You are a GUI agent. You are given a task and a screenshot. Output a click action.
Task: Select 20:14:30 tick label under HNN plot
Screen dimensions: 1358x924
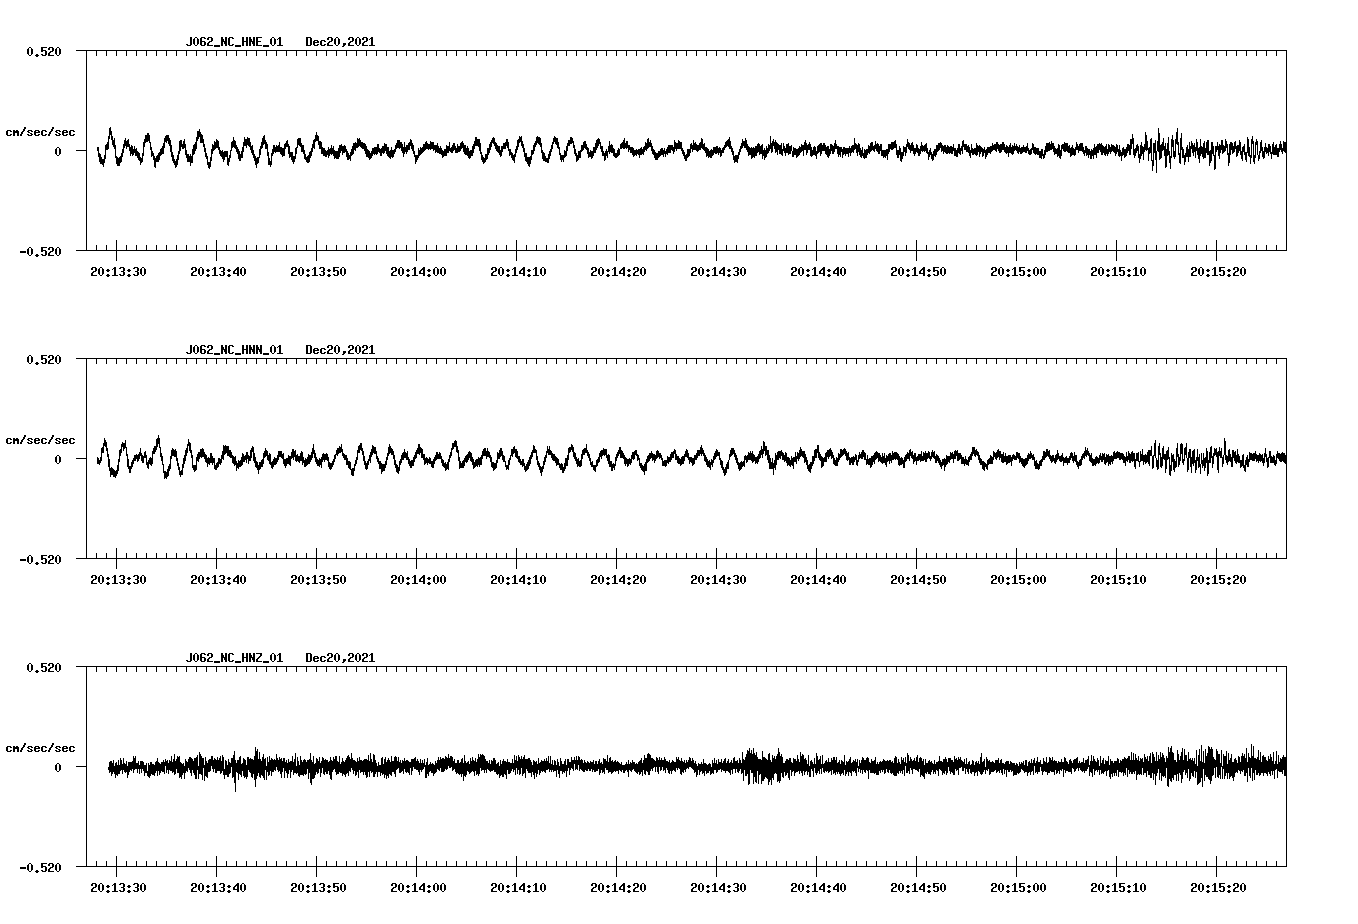click(718, 579)
